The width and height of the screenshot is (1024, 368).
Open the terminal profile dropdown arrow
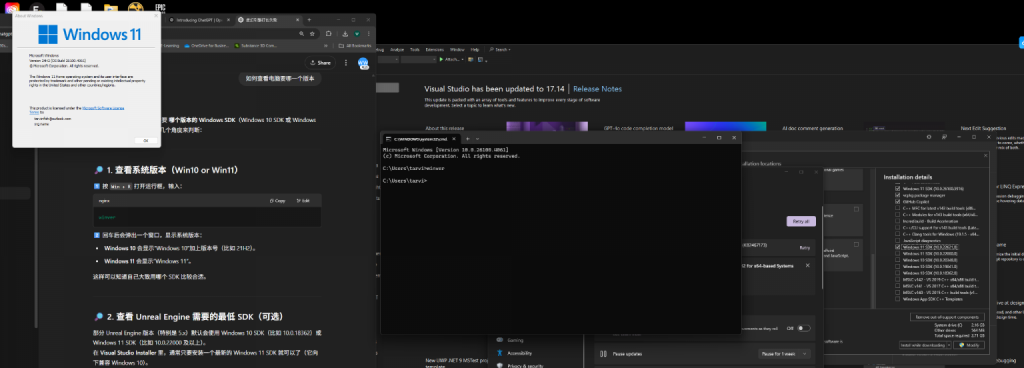(477, 138)
